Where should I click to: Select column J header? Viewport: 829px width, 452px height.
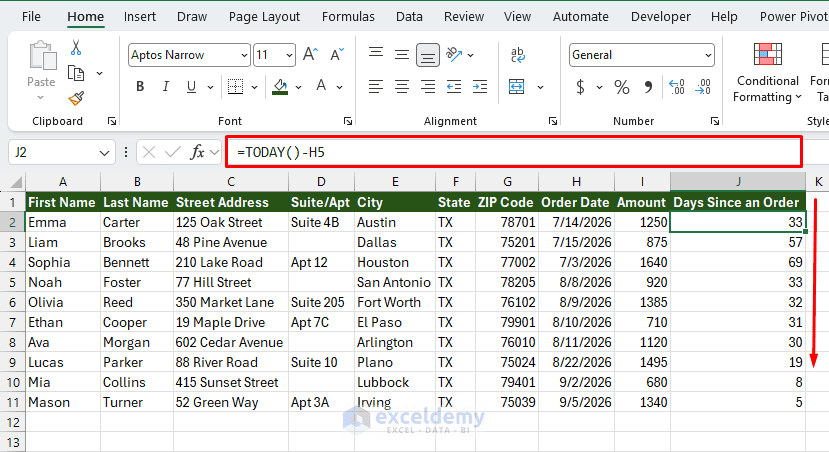738,182
